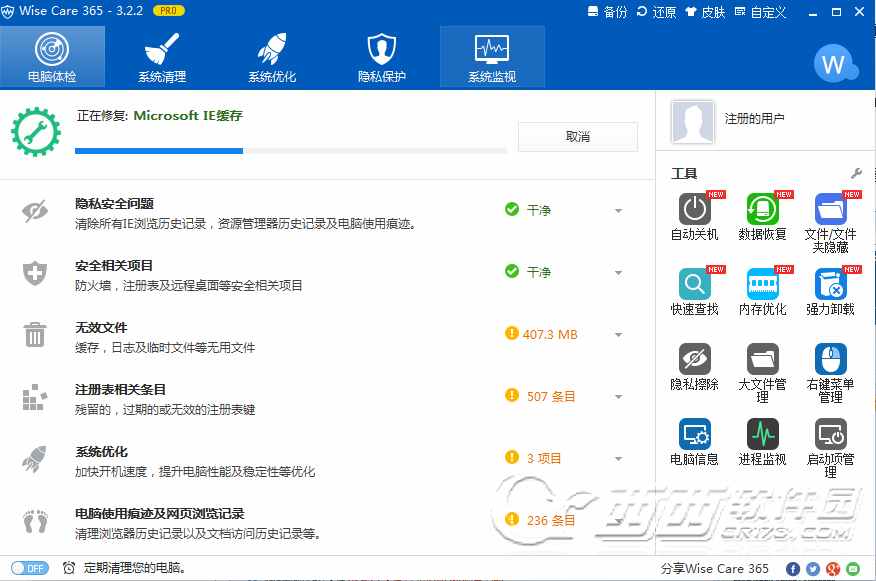Open the 大文件管理 big file manager
Screen dimensions: 876x581
click(762, 360)
